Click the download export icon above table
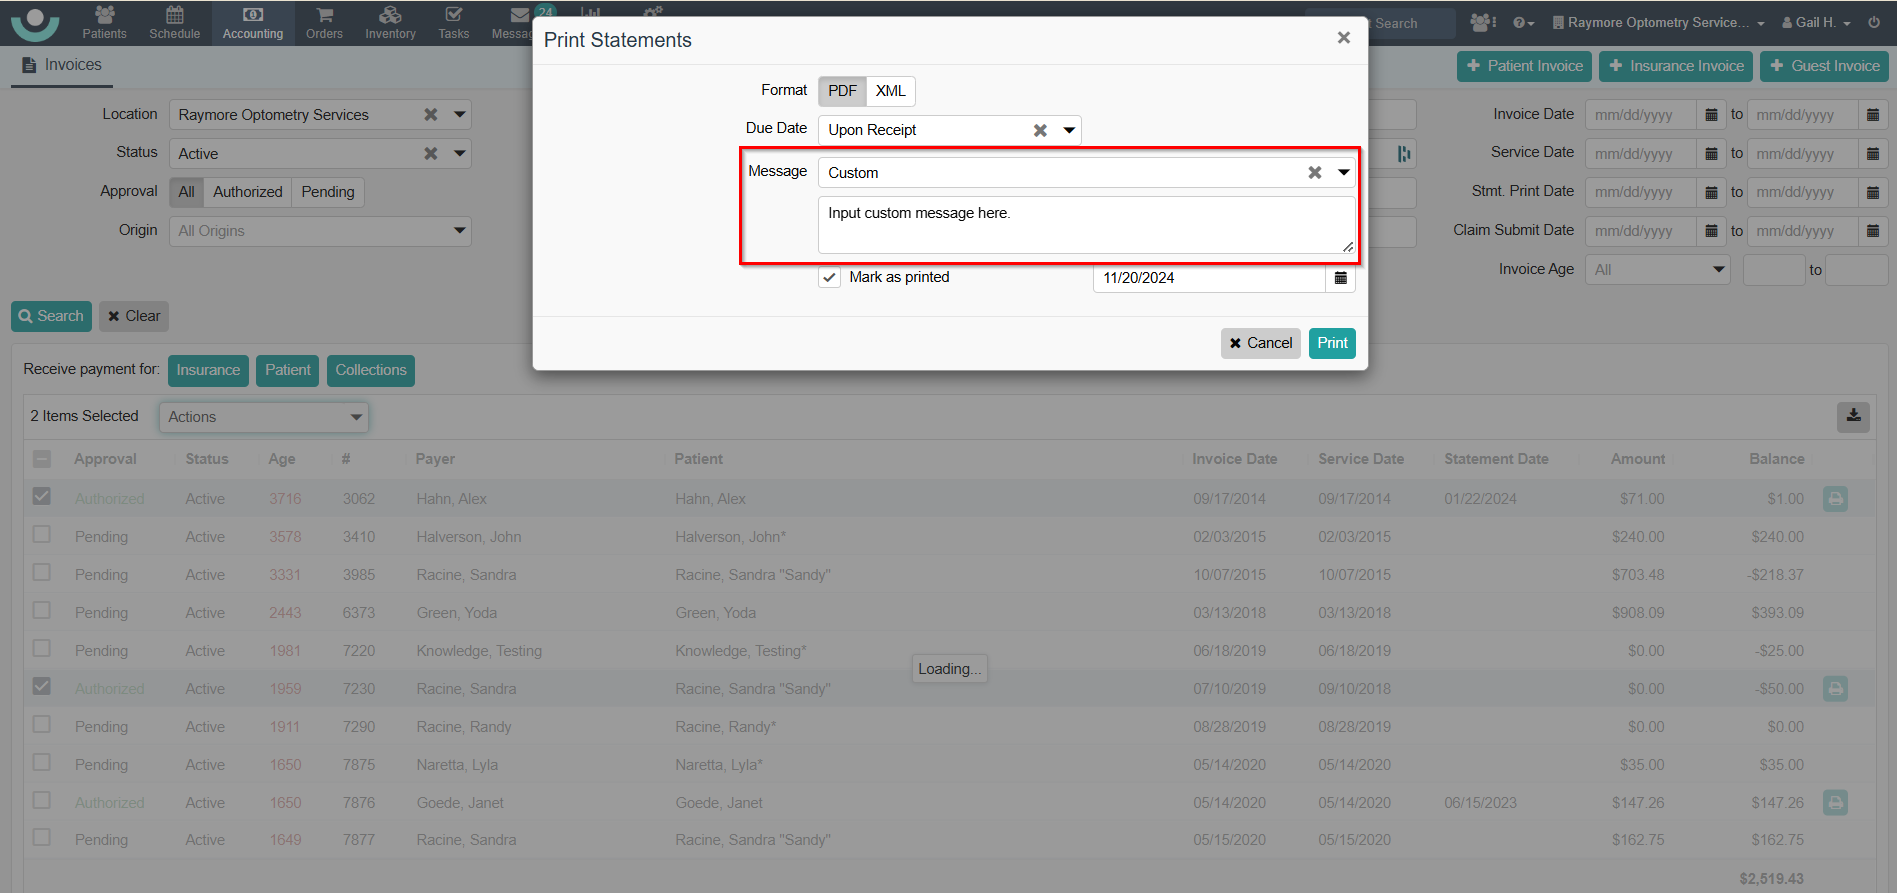 pyautogui.click(x=1853, y=416)
